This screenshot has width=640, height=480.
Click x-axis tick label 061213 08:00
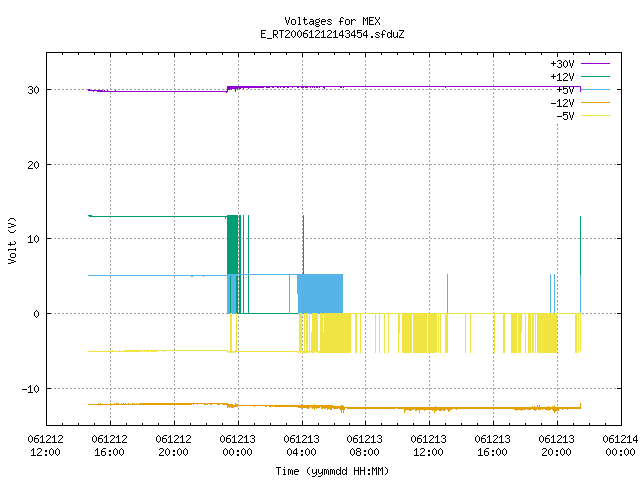tap(364, 446)
